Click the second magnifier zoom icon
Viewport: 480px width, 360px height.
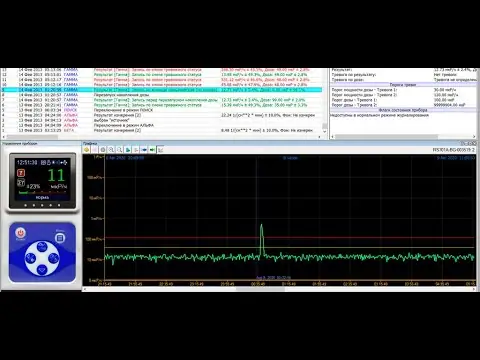coord(119,150)
